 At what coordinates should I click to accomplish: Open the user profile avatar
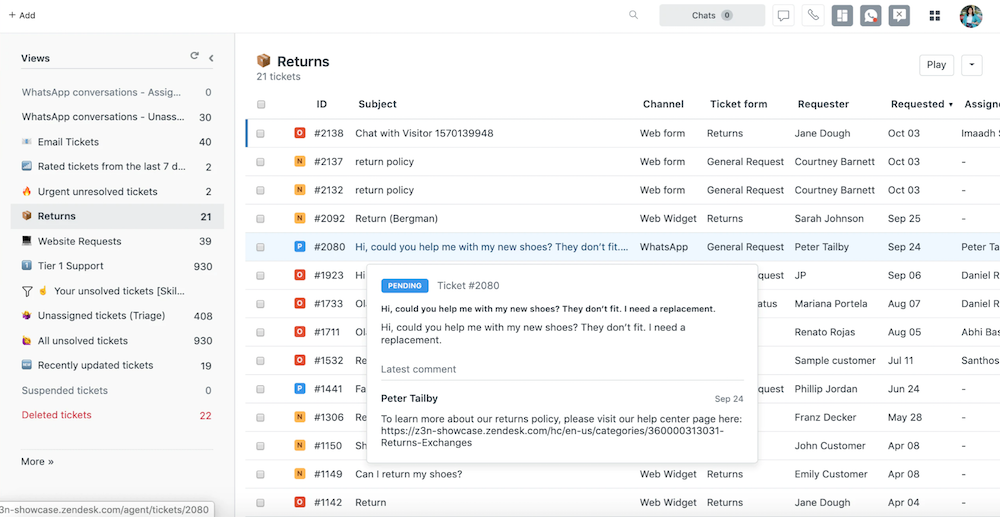pyautogui.click(x=971, y=16)
